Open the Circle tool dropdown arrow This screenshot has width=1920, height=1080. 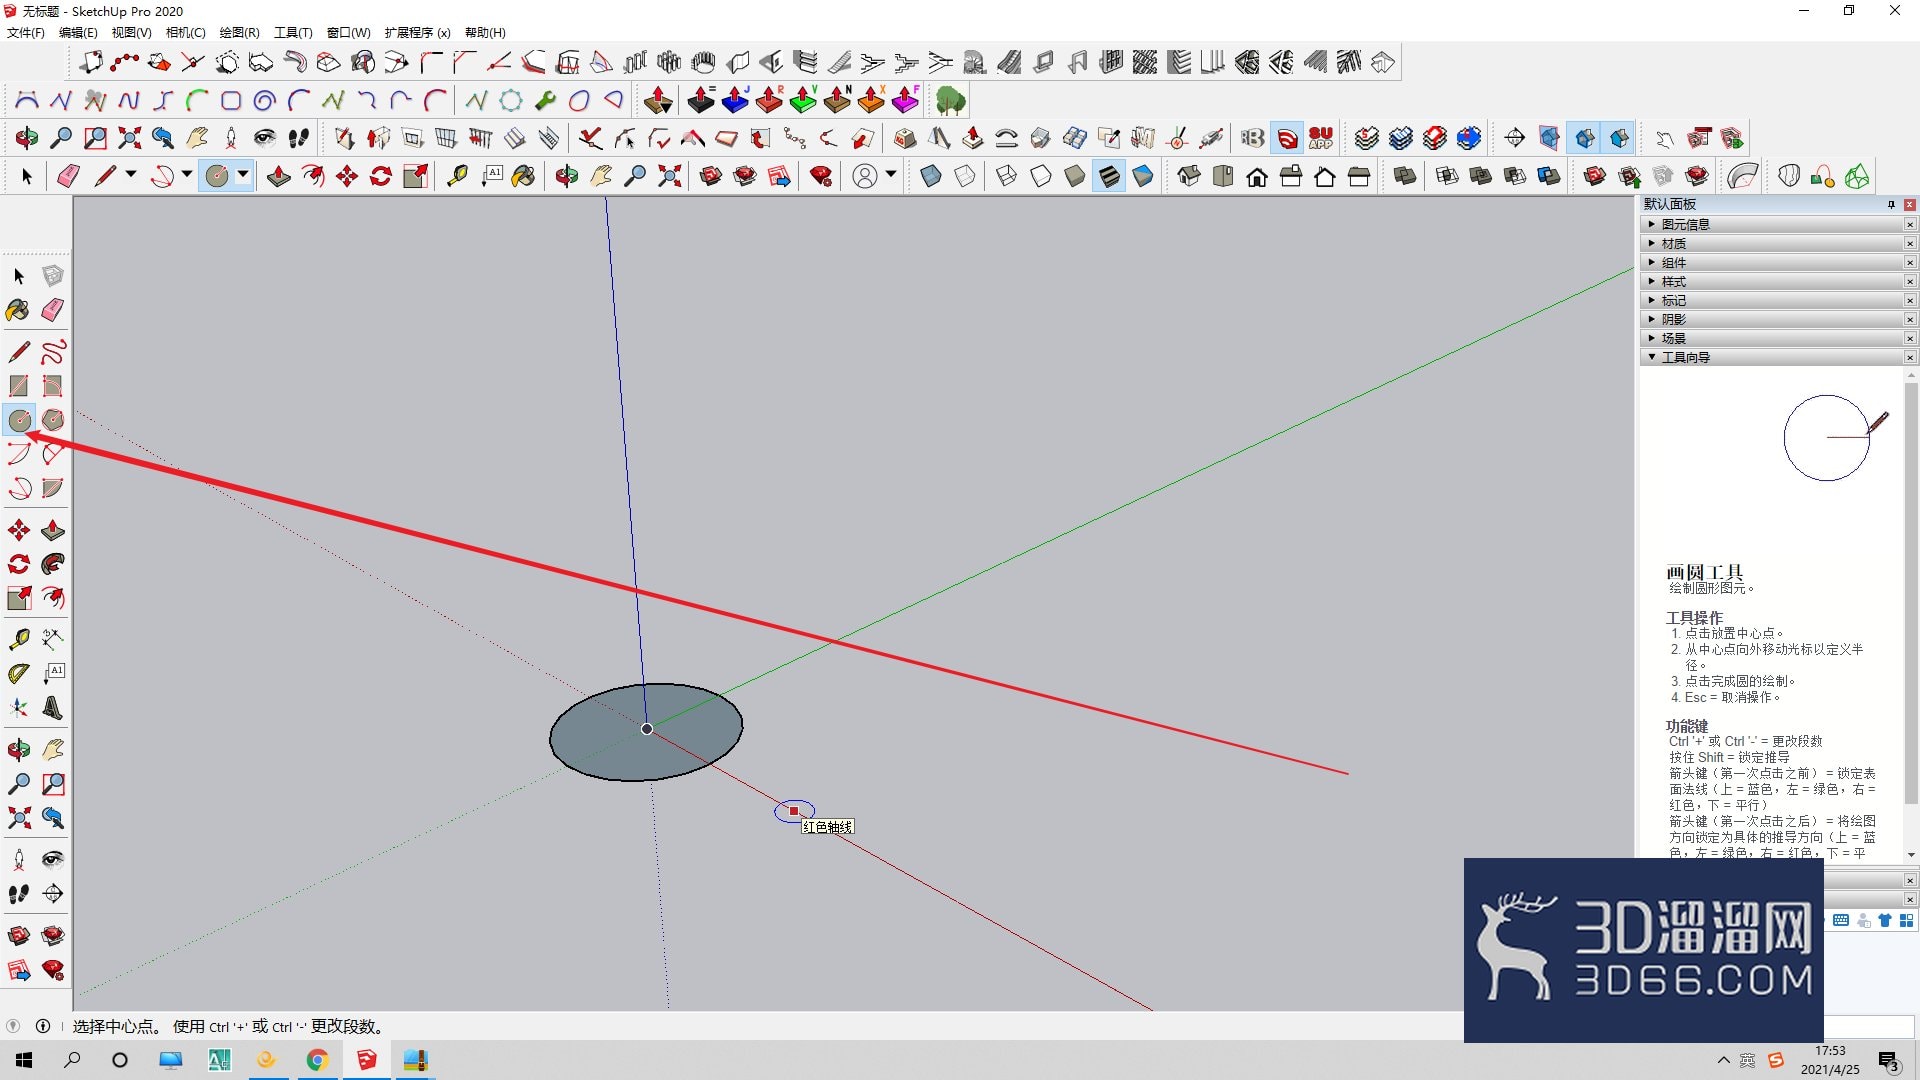coord(243,175)
